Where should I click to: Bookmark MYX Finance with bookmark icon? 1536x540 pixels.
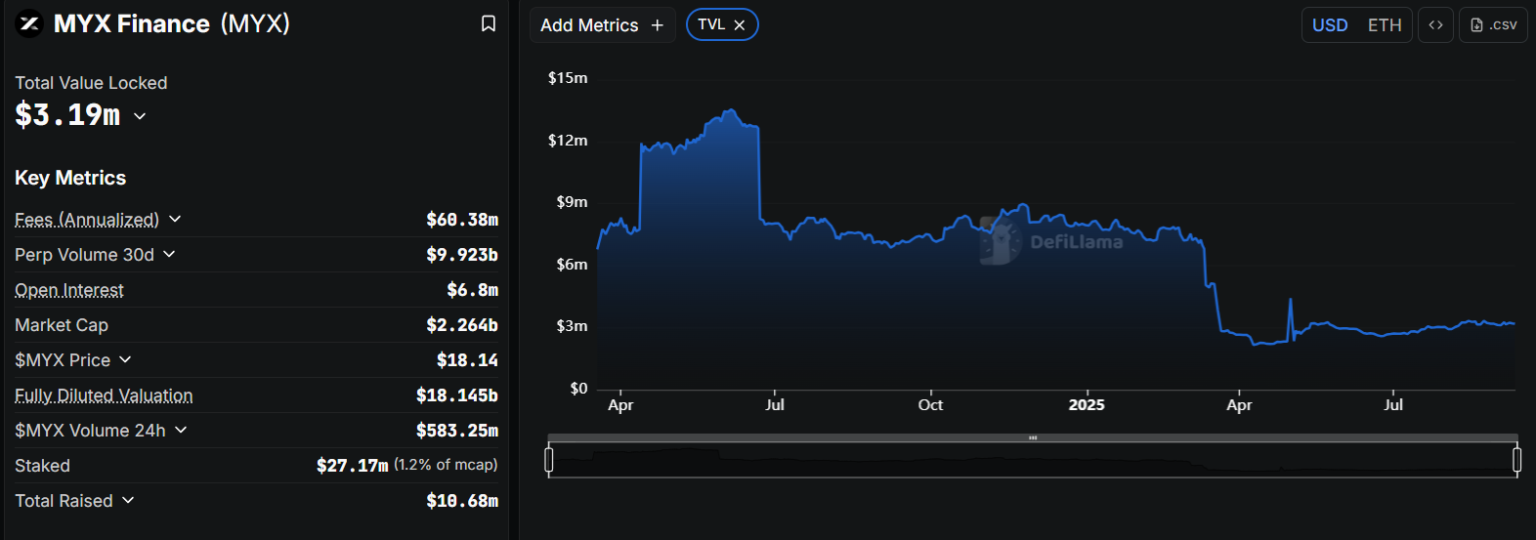pos(488,24)
